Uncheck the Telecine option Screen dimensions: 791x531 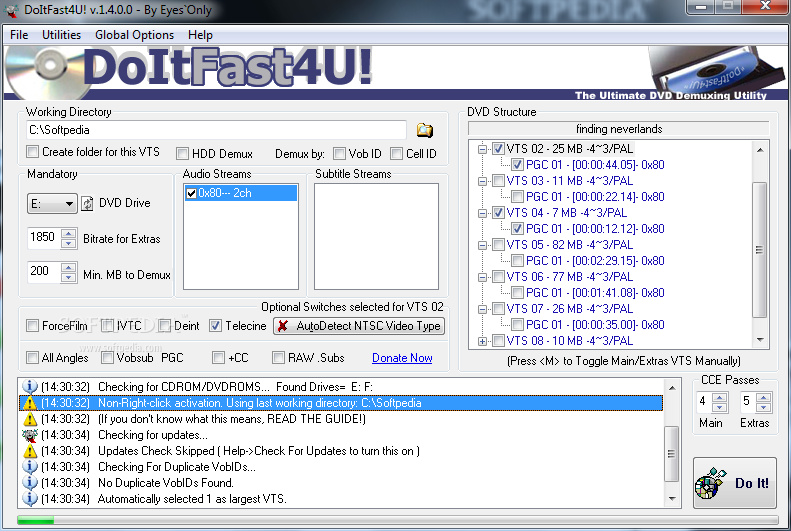point(215,326)
